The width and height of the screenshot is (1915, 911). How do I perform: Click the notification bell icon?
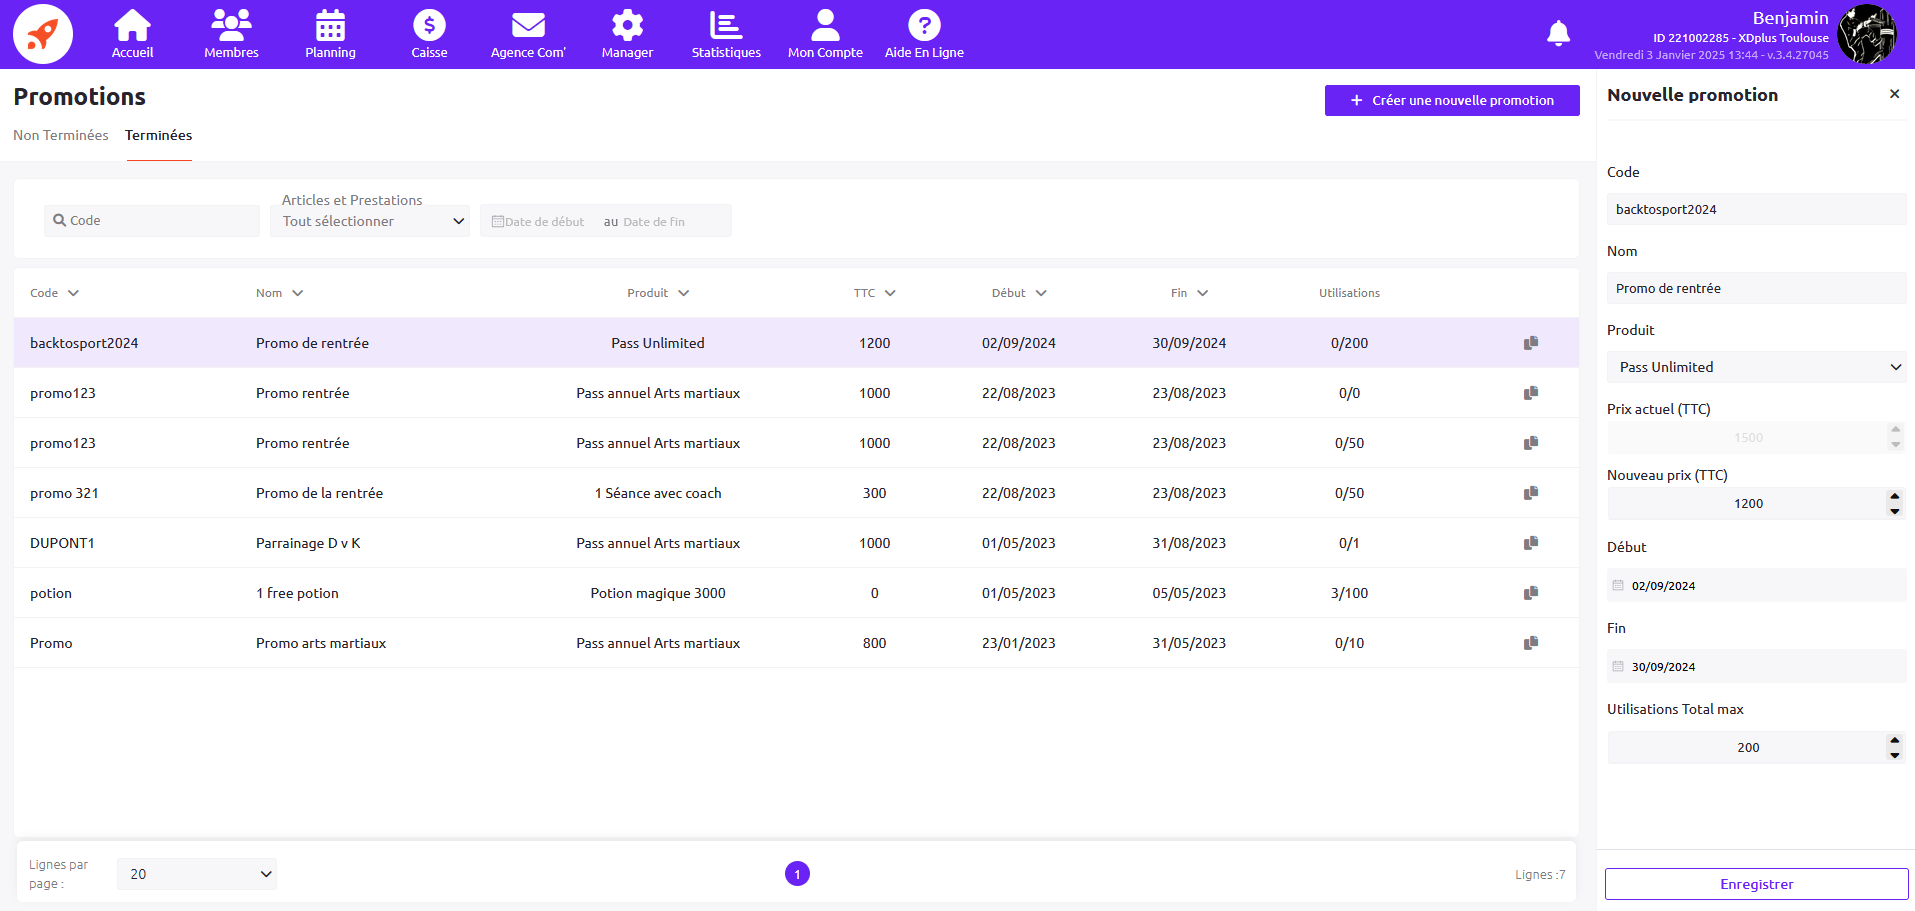pos(1558,34)
